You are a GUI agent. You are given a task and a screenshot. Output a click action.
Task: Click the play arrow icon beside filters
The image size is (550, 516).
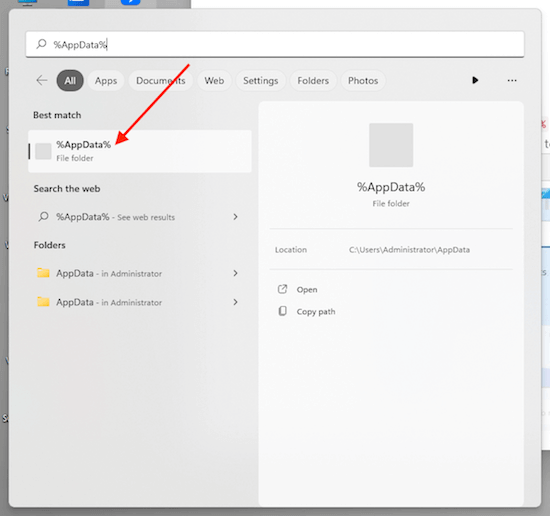coord(475,80)
